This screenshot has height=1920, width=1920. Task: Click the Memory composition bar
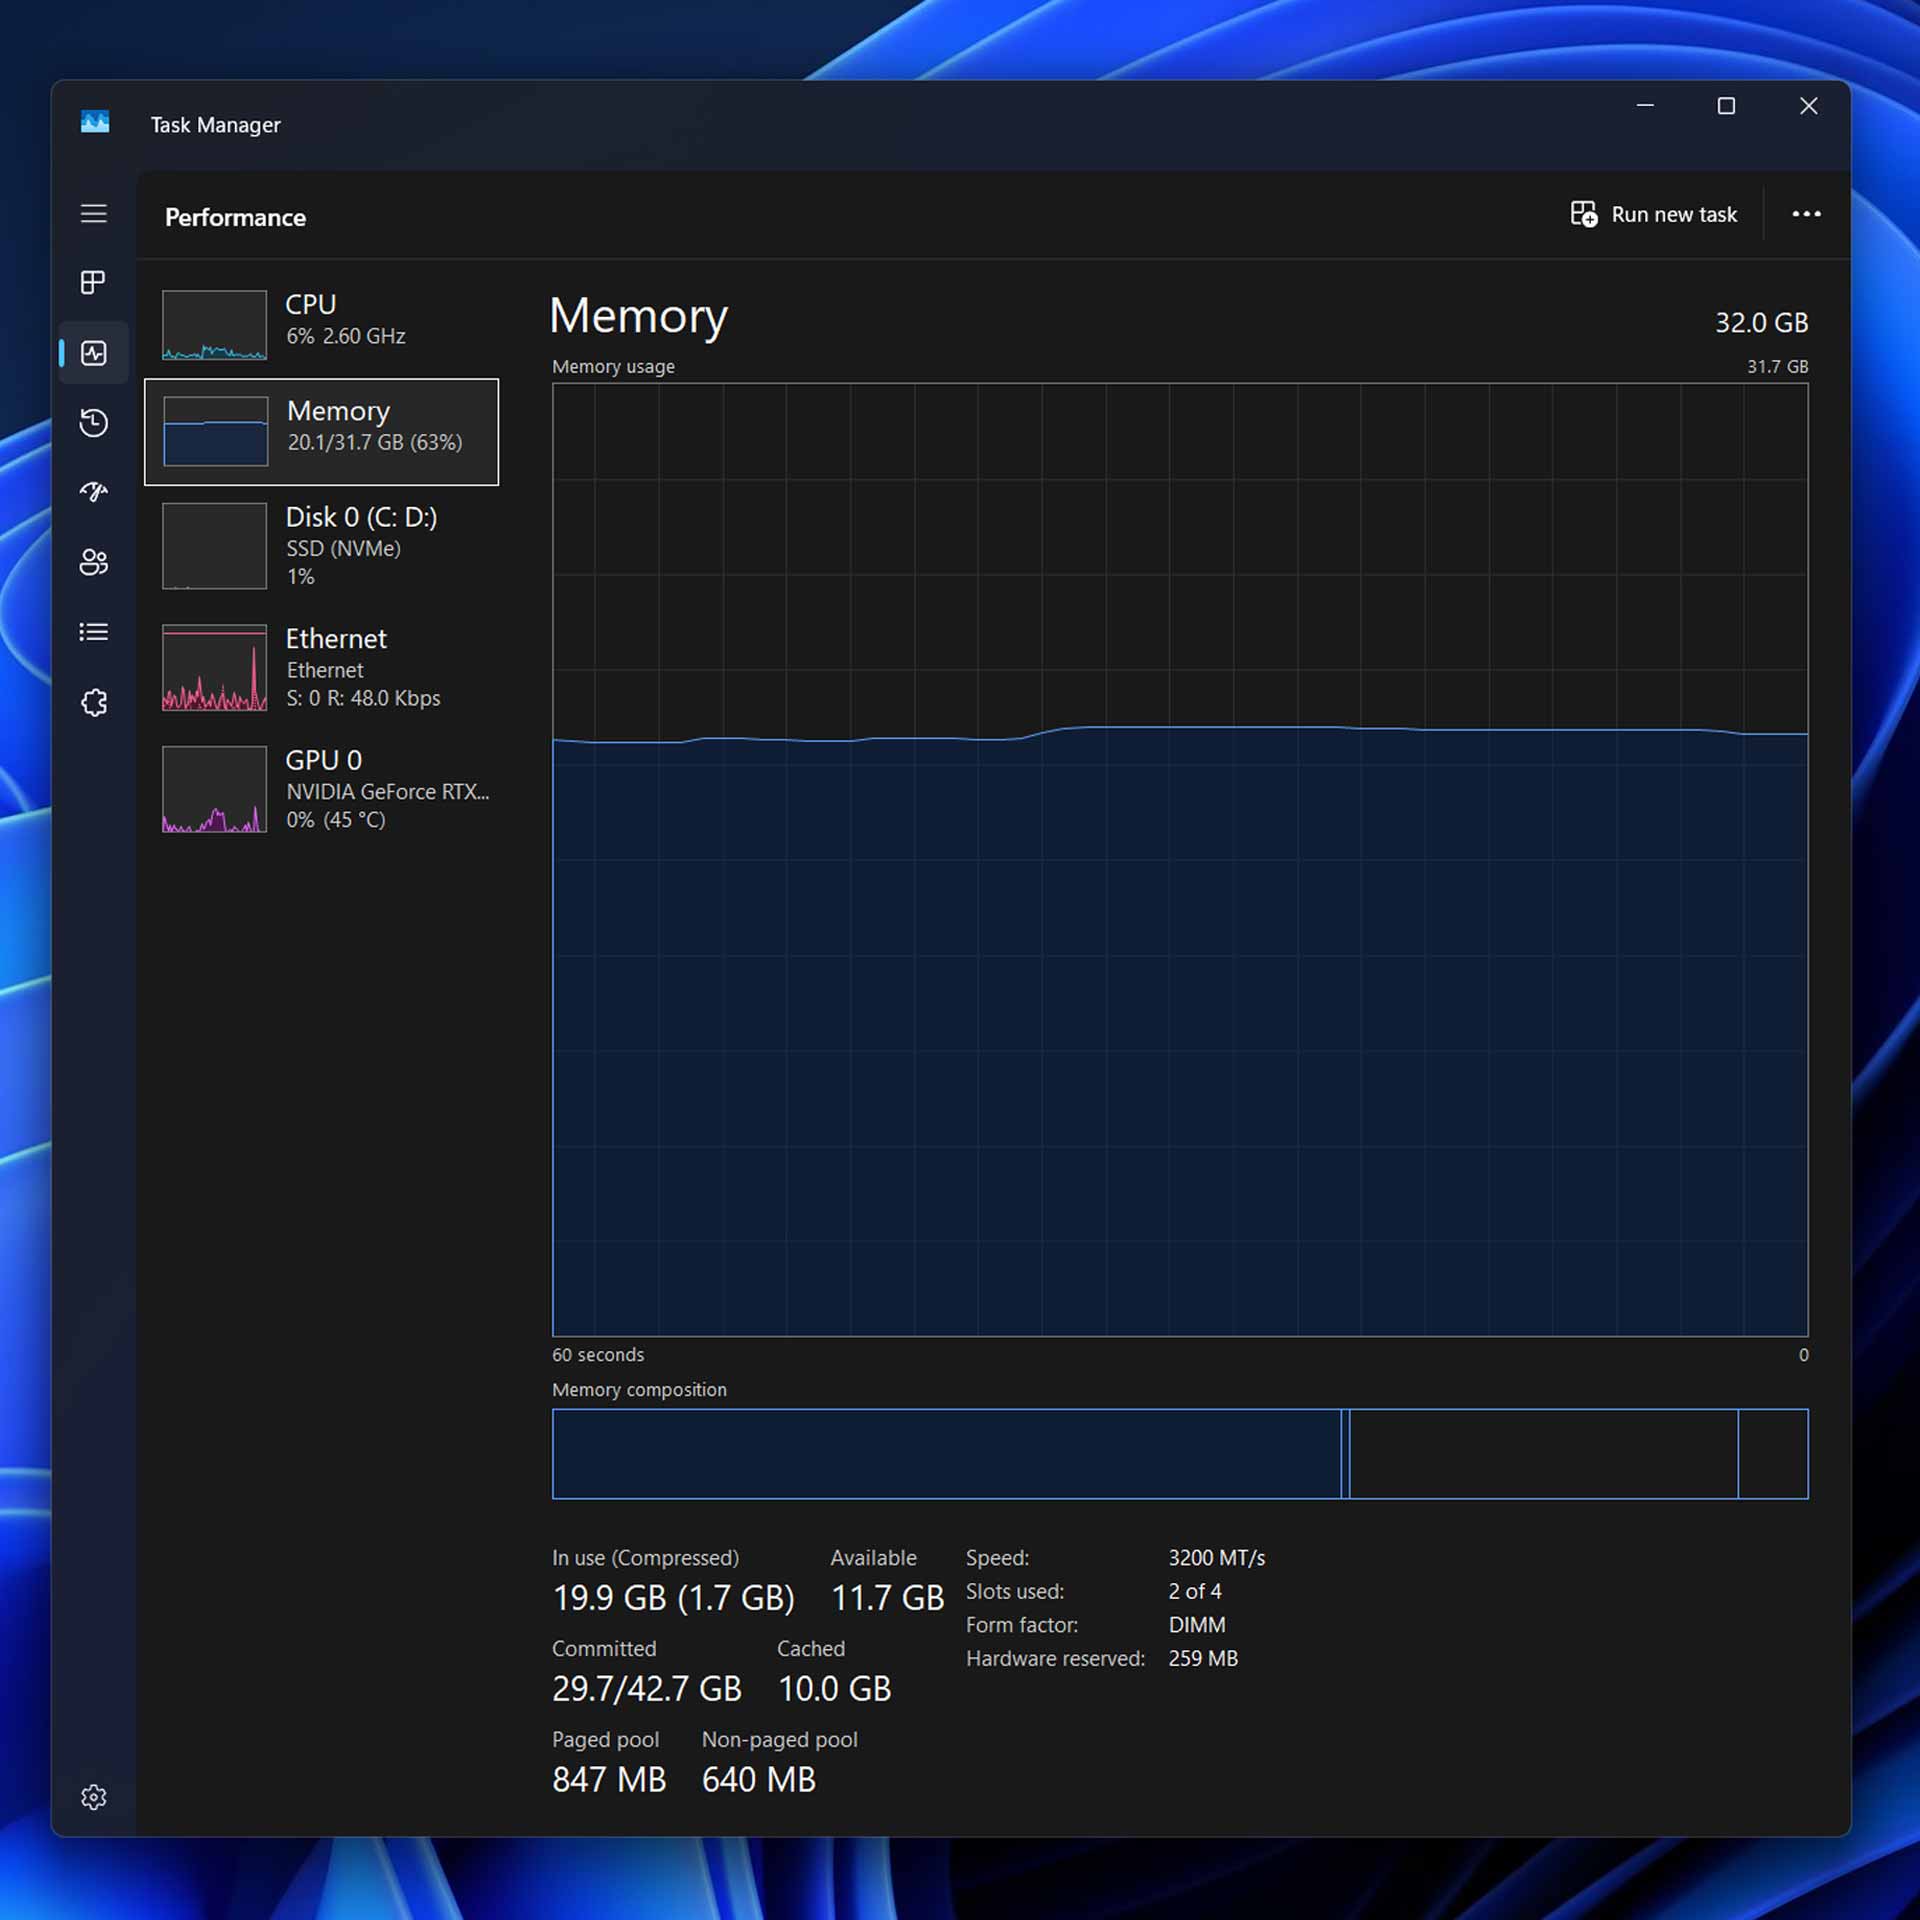tap(1179, 1453)
